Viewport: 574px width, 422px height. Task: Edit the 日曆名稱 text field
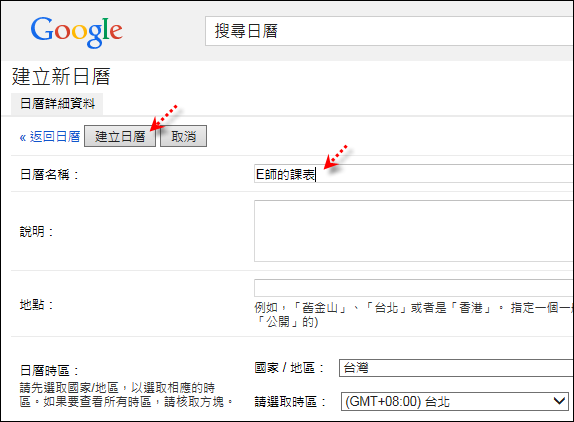pyautogui.click(x=414, y=174)
